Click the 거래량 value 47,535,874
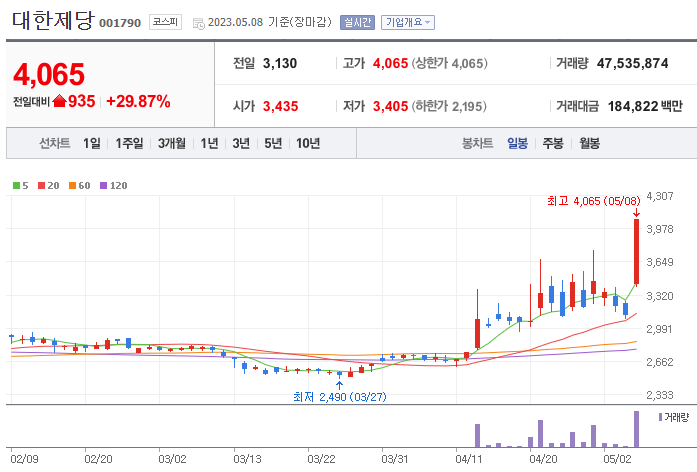The width and height of the screenshot is (697, 472). [x=633, y=63]
